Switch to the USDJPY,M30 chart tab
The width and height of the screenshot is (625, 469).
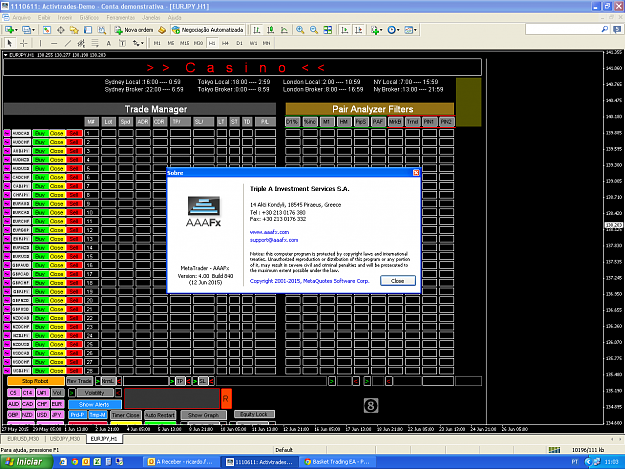pyautogui.click(x=65, y=439)
